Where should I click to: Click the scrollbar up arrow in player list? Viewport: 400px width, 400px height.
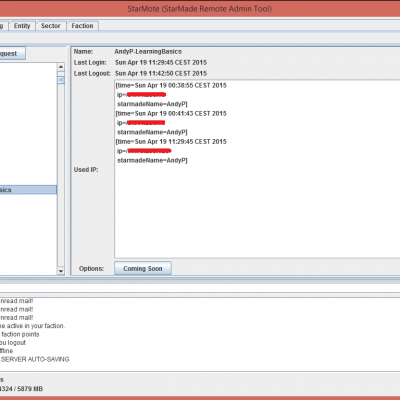(61, 67)
